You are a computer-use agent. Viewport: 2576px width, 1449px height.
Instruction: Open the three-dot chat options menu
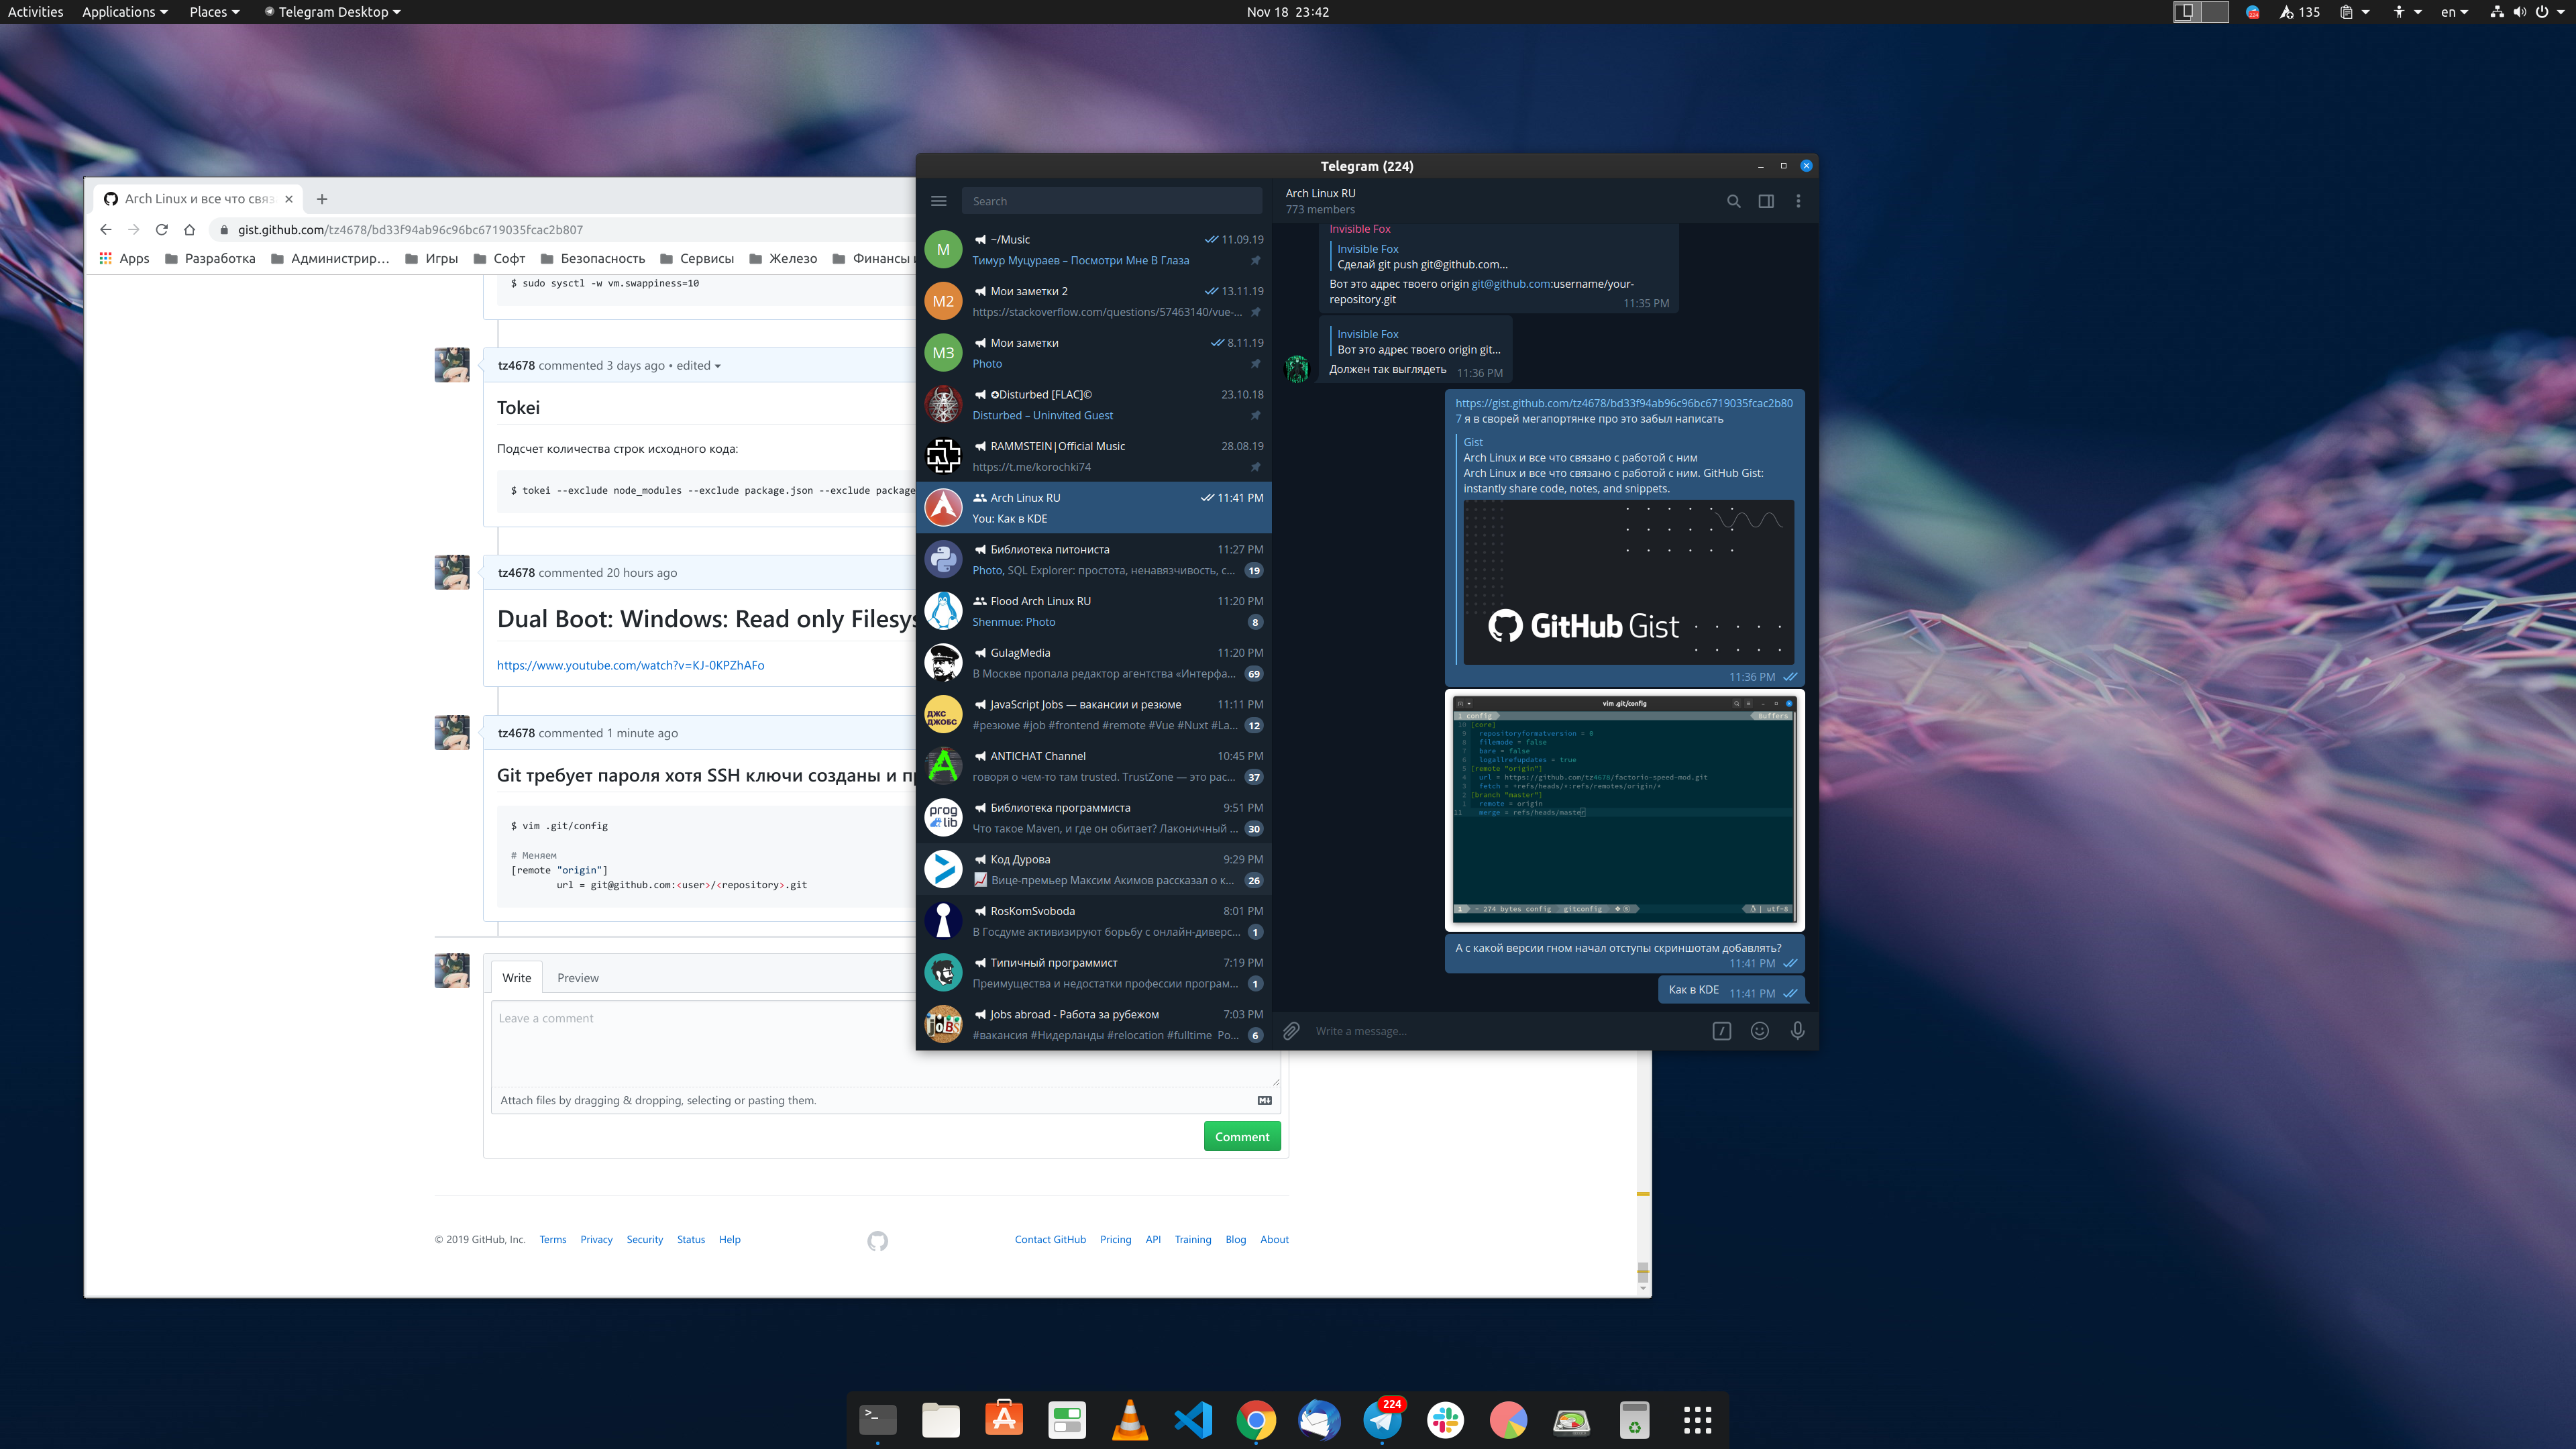pos(1798,201)
